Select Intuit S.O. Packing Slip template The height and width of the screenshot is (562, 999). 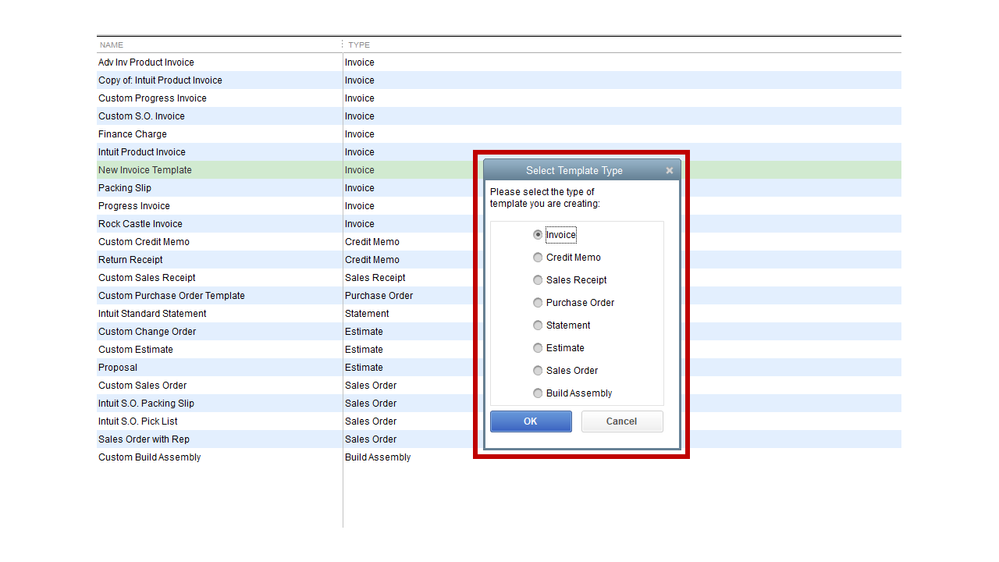coord(146,403)
